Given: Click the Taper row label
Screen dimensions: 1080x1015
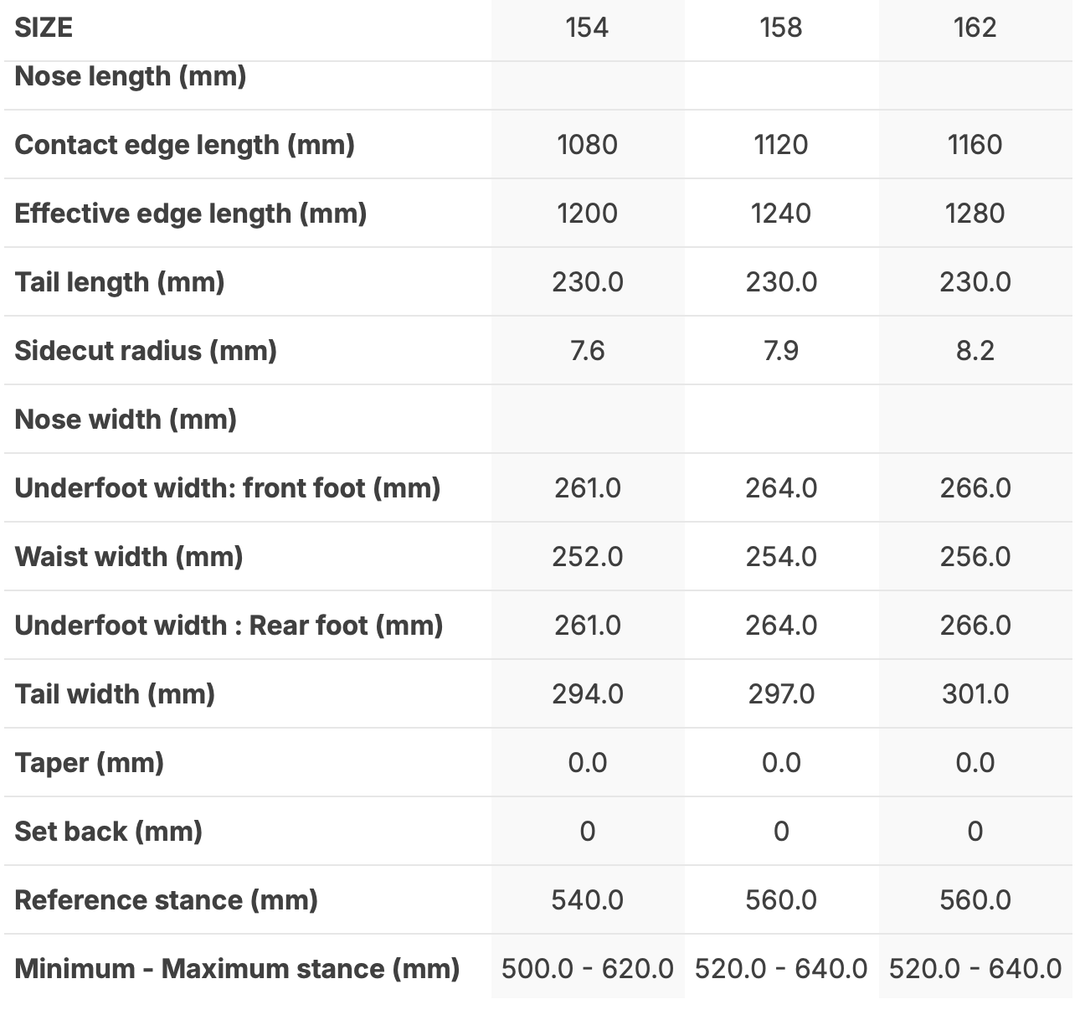Looking at the screenshot, I should tap(89, 763).
